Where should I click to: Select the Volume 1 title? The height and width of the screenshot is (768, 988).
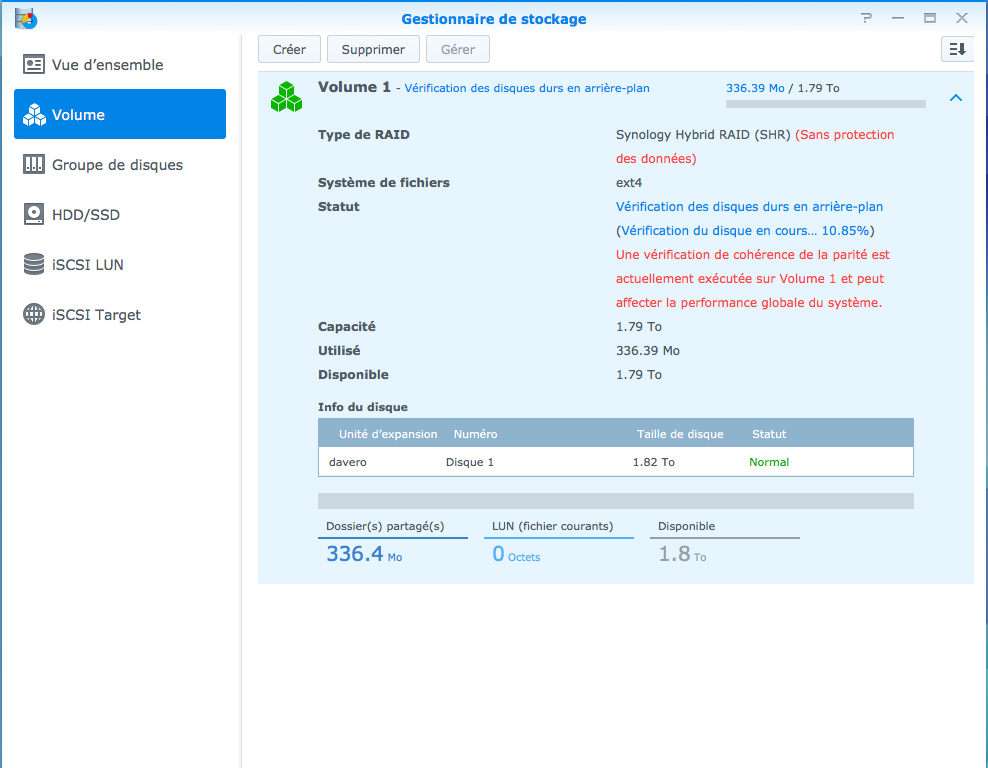click(354, 87)
